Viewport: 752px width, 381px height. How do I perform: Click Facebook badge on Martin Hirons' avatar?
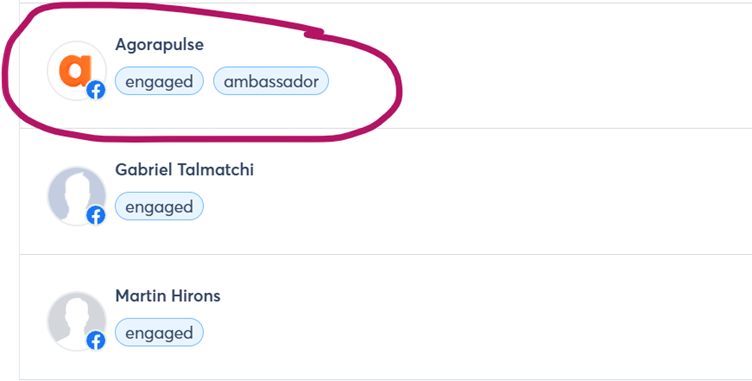(96, 341)
